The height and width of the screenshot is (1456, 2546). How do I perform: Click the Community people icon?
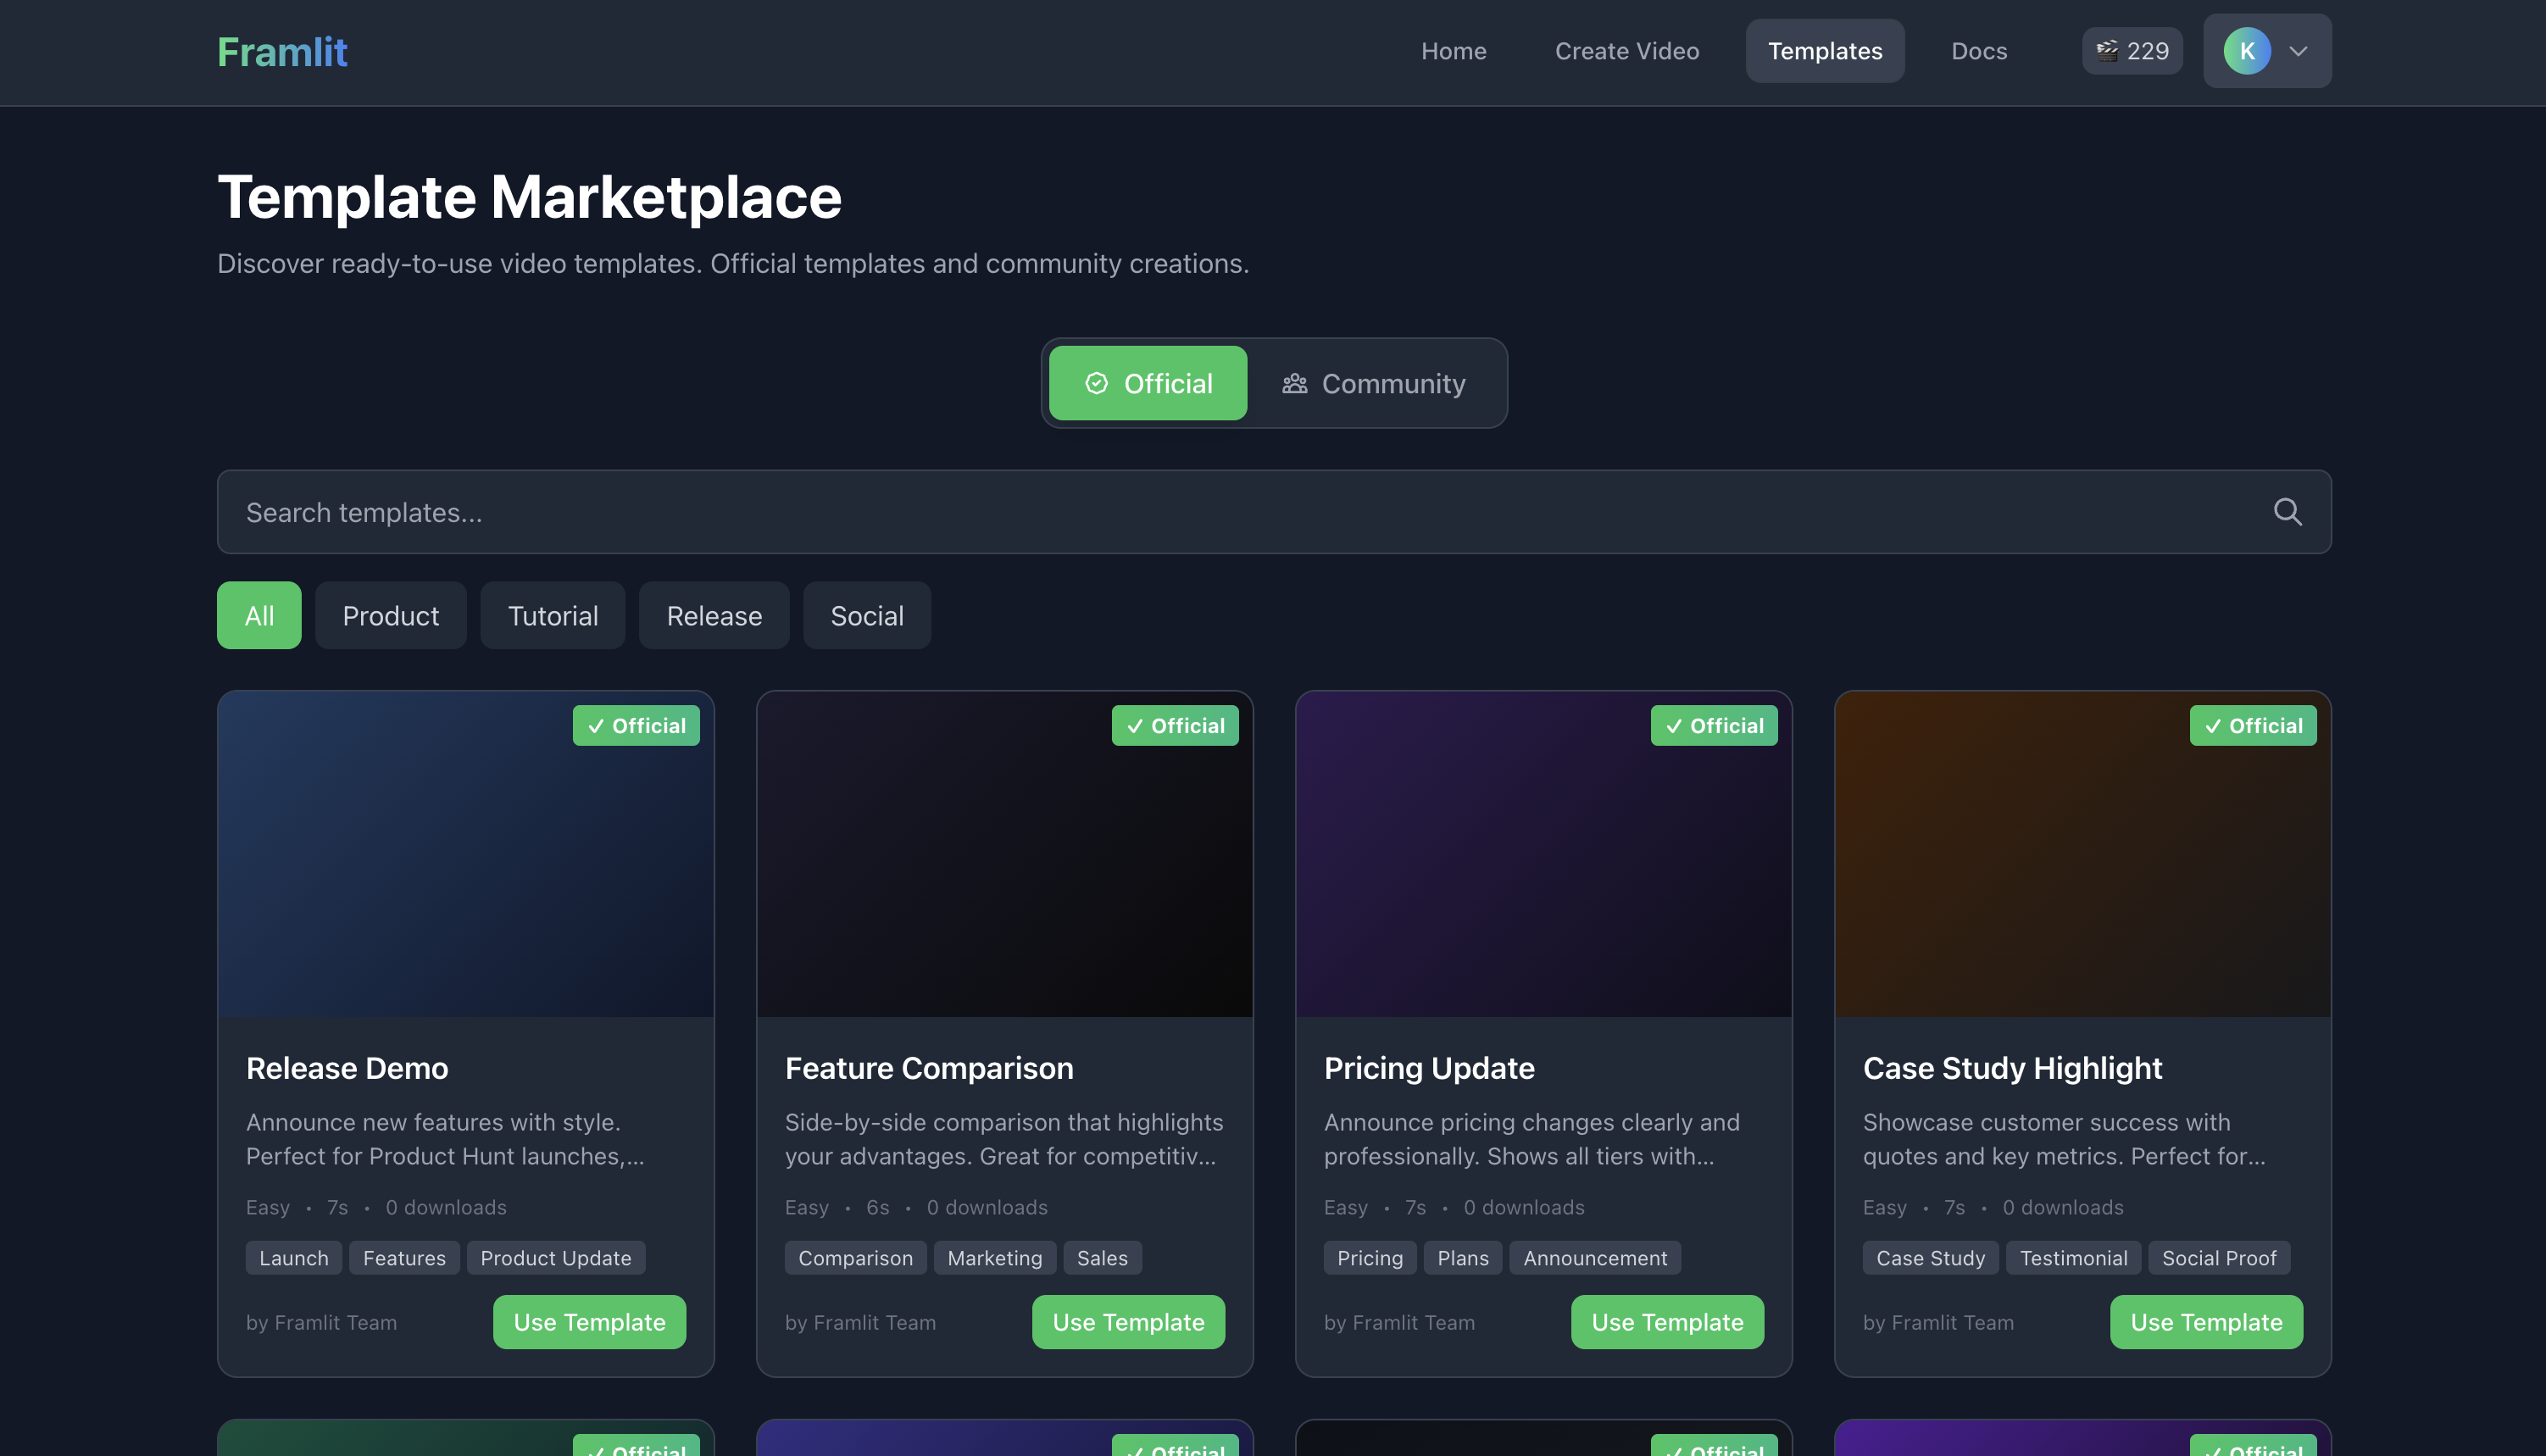pos(1295,384)
